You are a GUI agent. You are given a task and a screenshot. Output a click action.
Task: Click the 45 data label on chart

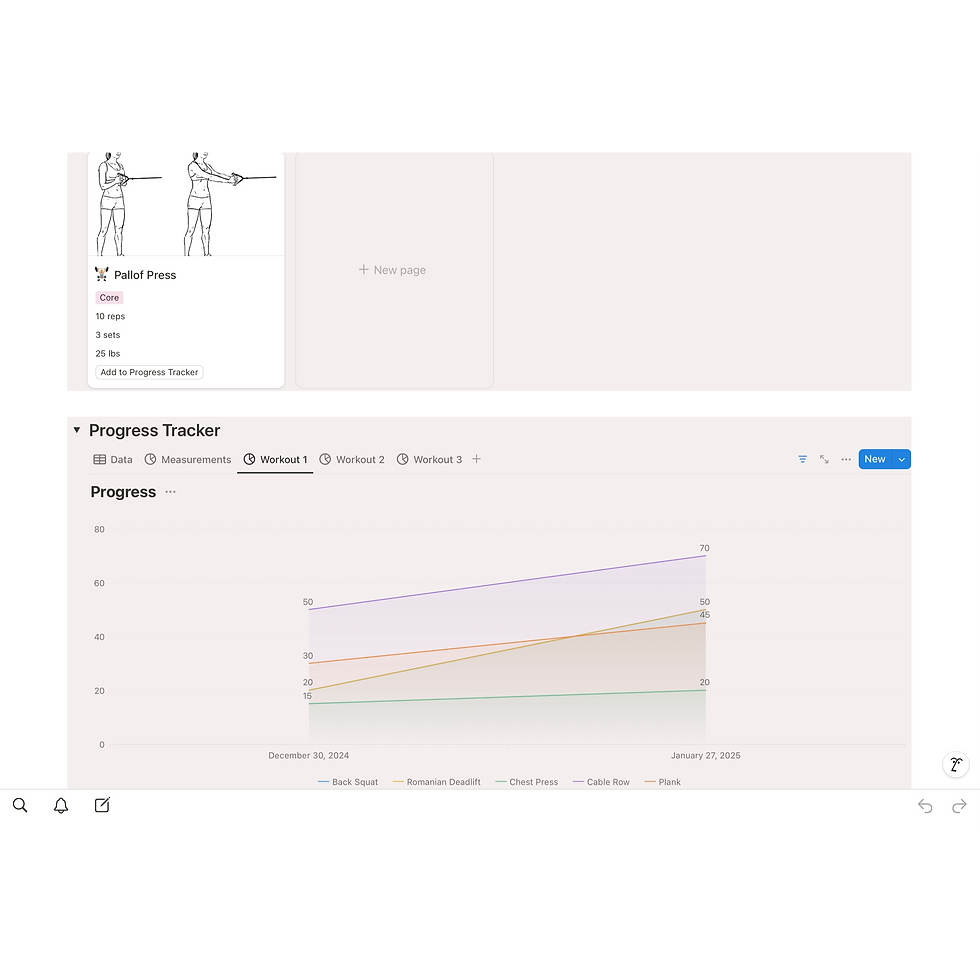[704, 615]
